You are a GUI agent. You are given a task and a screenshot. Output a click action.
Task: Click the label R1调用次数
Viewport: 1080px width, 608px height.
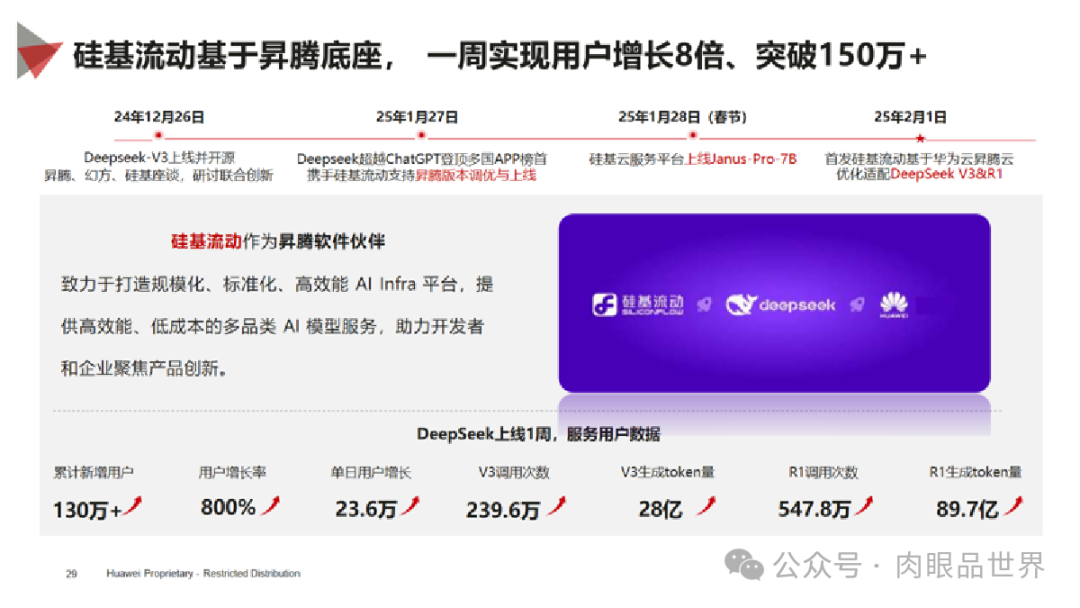[823, 472]
